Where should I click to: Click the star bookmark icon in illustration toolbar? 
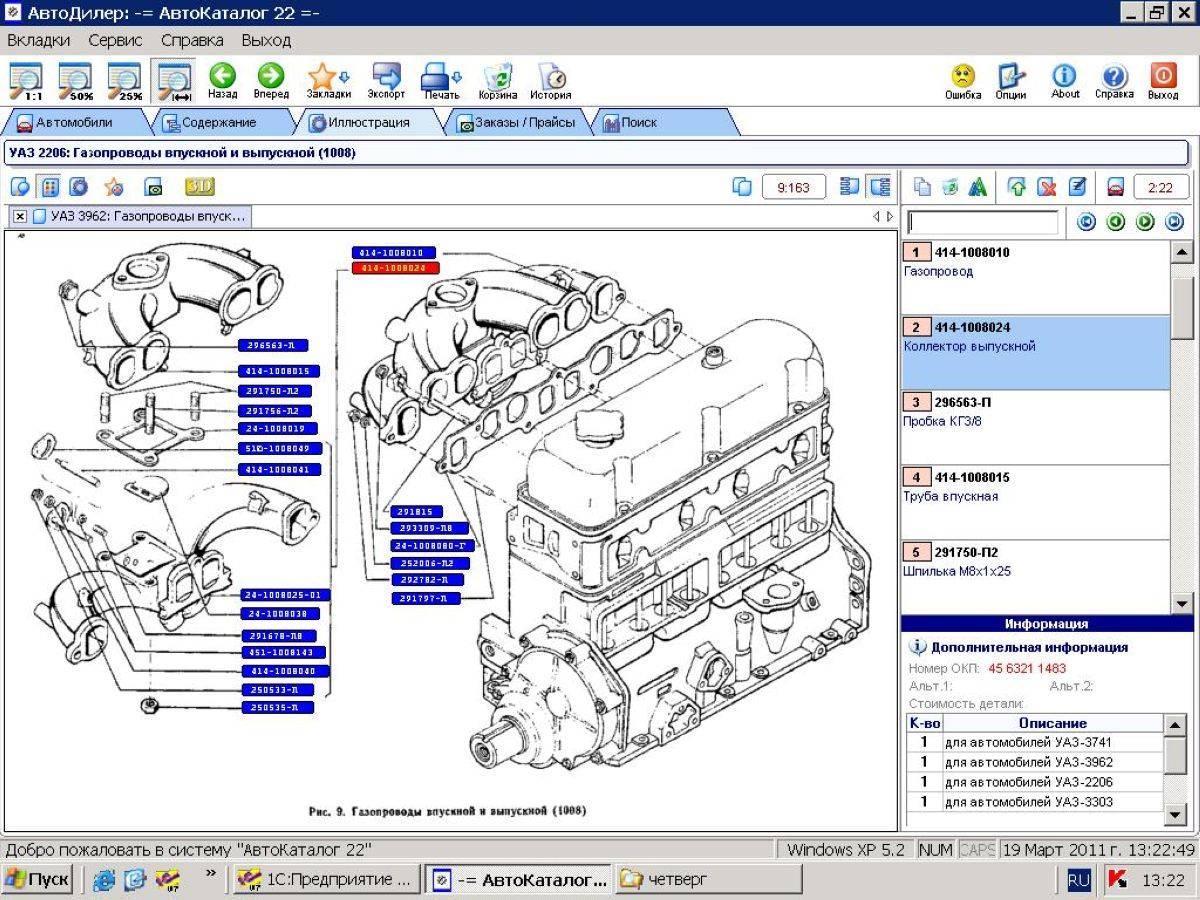pyautogui.click(x=114, y=187)
